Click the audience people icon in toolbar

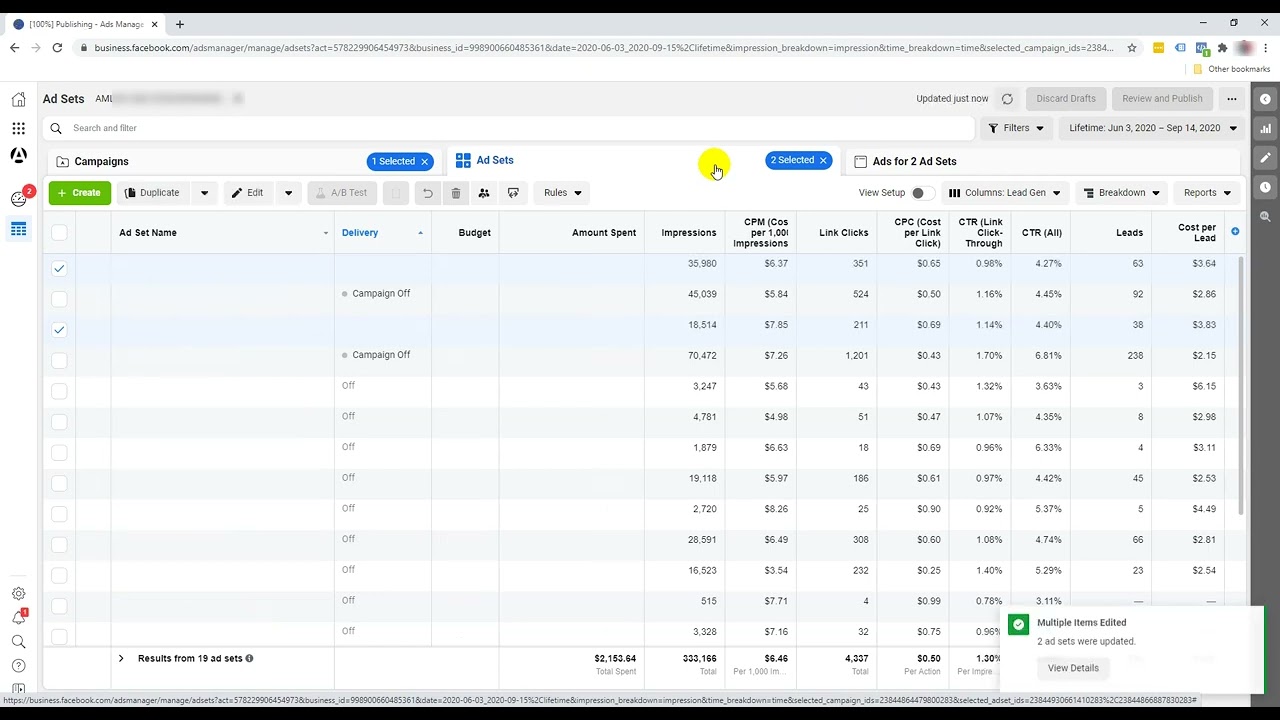[x=484, y=193]
